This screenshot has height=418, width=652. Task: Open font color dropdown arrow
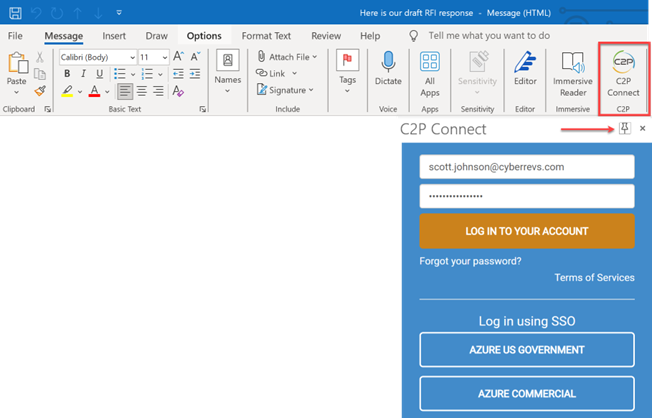tap(107, 92)
